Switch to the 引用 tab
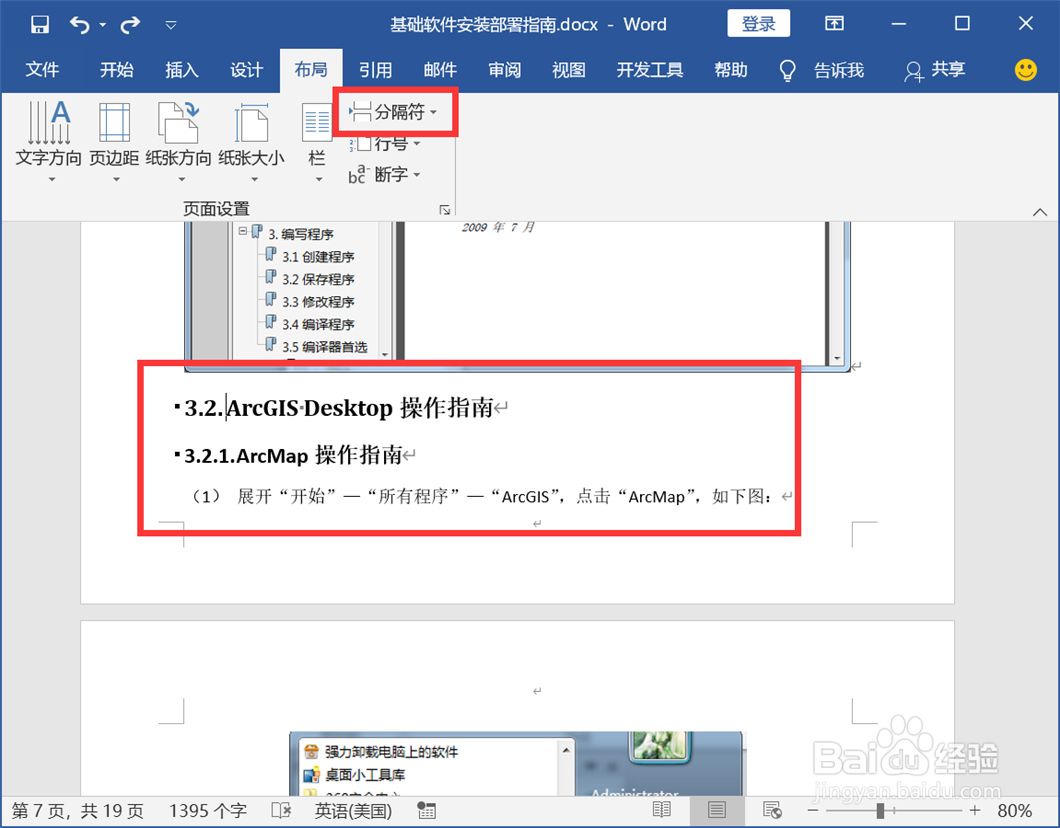The height and width of the screenshot is (828, 1060). tap(375, 70)
